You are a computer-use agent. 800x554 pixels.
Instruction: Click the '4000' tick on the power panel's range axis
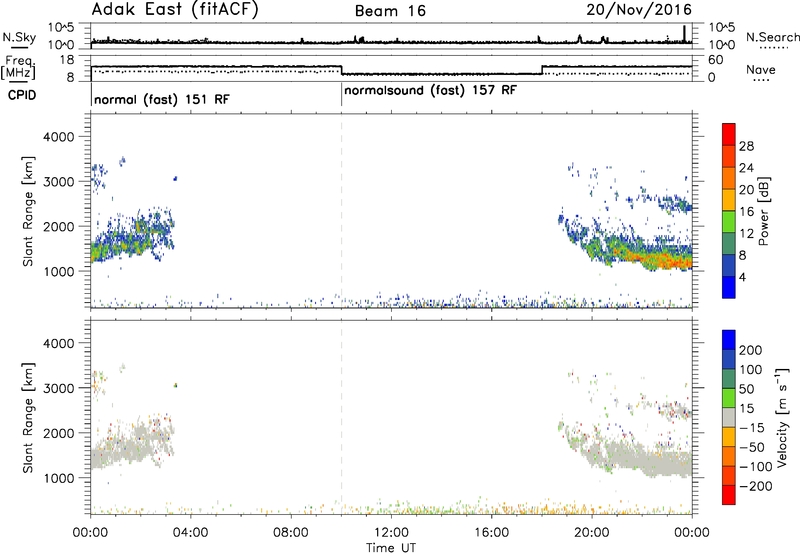point(58,137)
